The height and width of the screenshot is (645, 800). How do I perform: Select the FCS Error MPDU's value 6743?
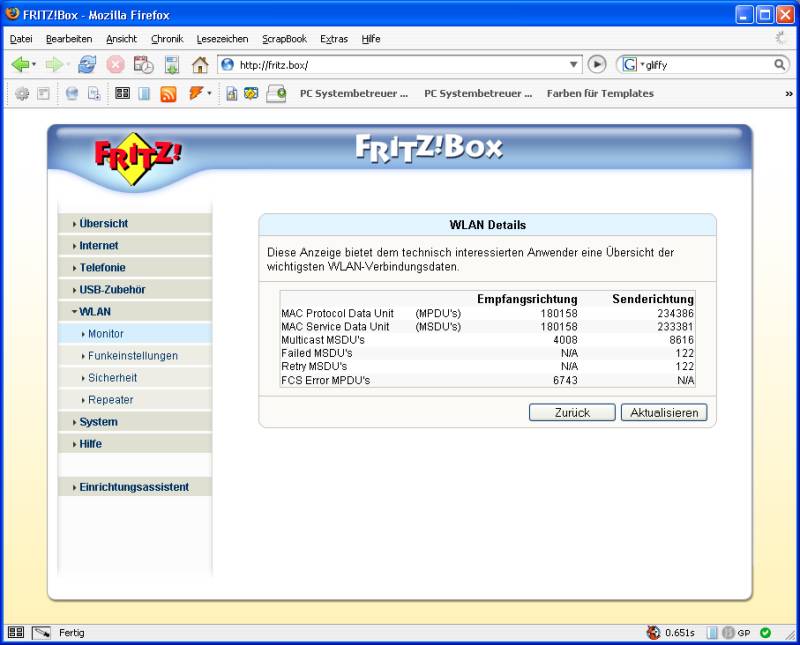click(x=565, y=380)
